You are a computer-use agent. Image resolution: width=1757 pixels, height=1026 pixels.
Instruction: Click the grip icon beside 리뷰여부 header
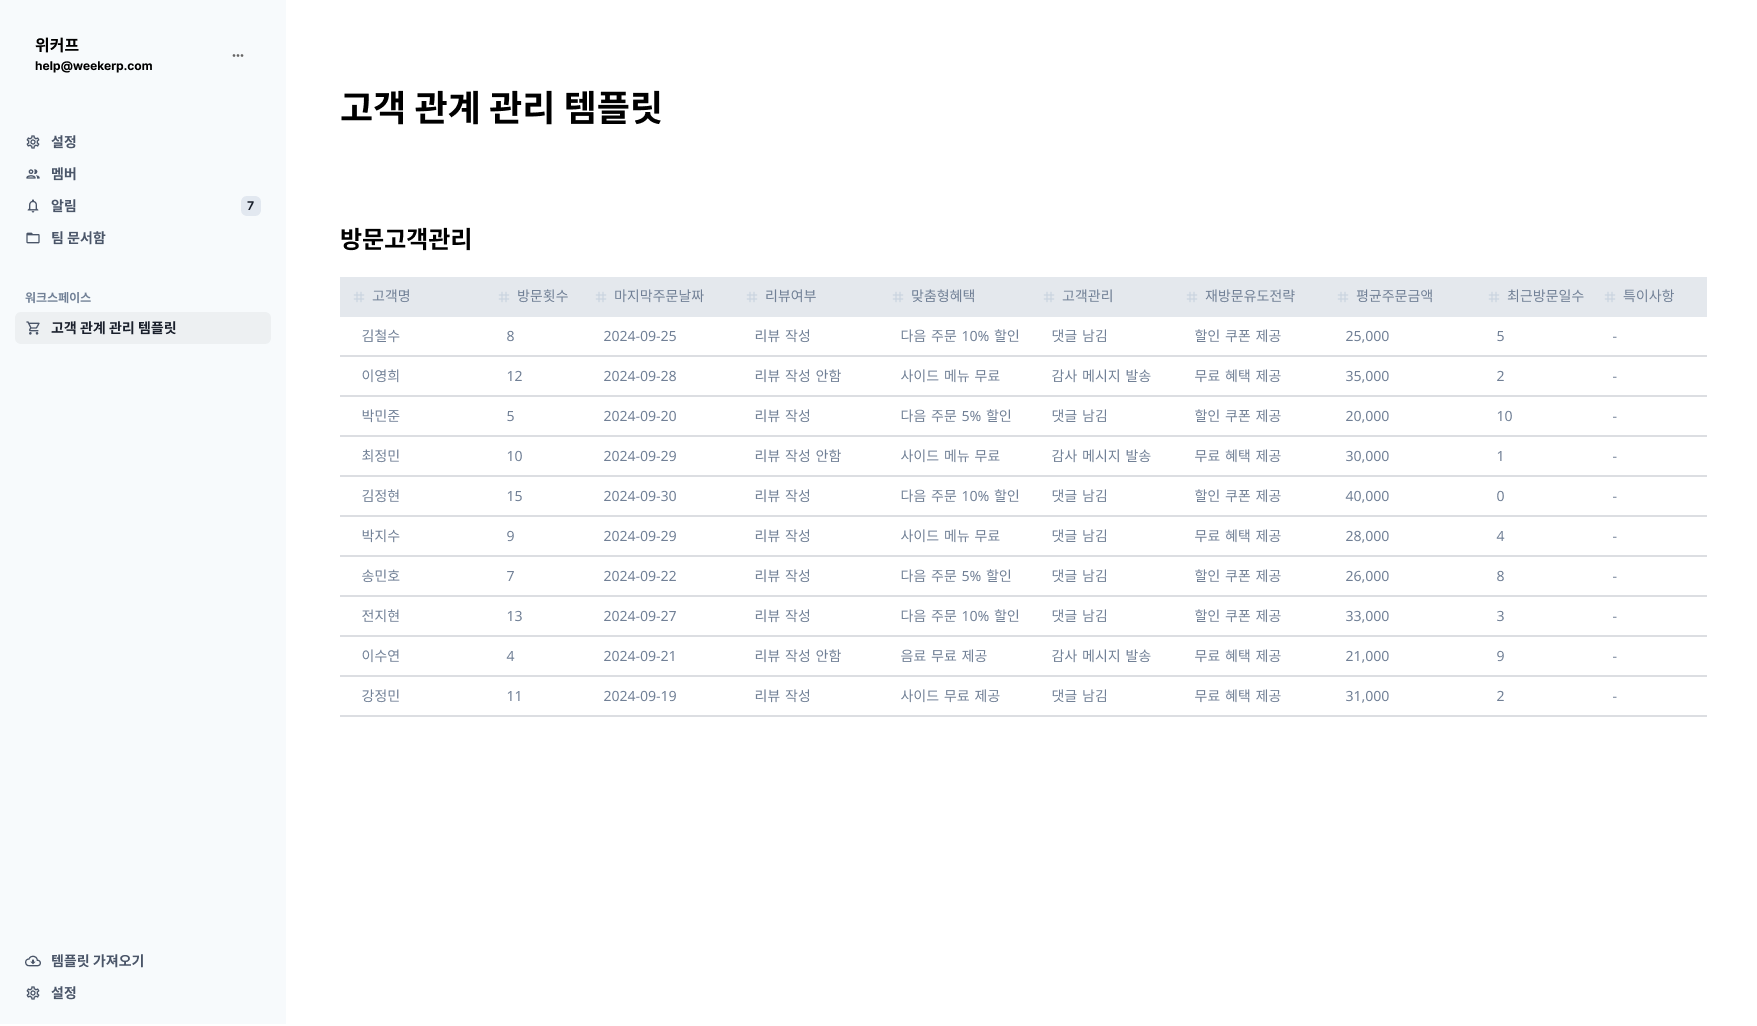(752, 297)
